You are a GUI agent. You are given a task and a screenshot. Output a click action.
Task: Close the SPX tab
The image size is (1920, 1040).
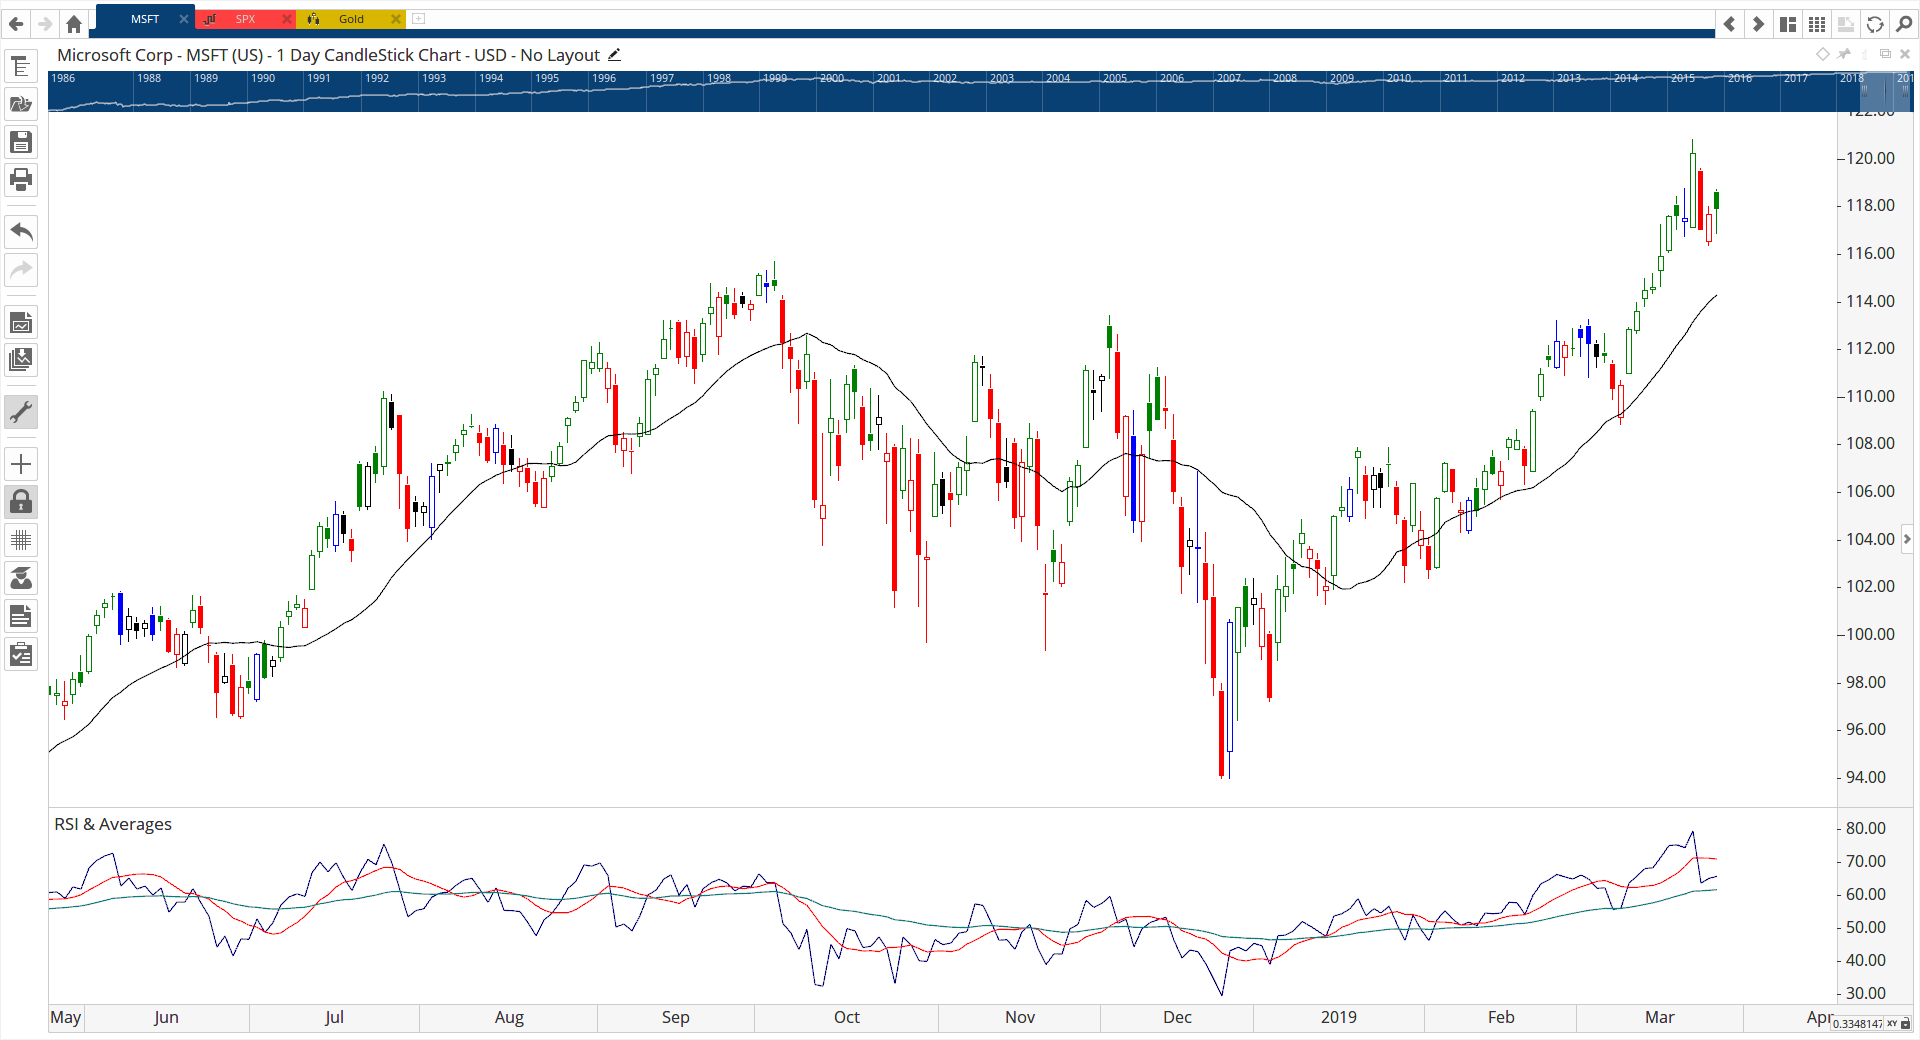click(x=287, y=19)
